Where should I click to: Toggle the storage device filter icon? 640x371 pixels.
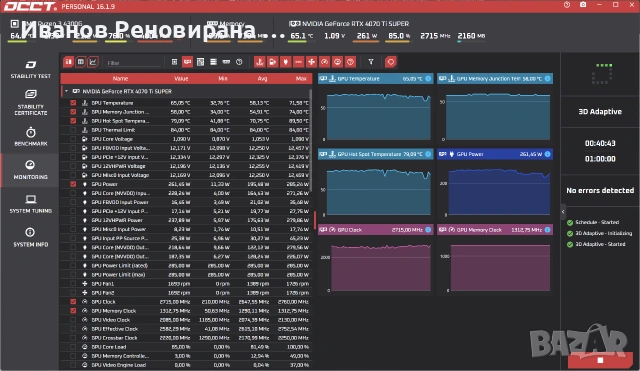pyautogui.click(x=213, y=62)
